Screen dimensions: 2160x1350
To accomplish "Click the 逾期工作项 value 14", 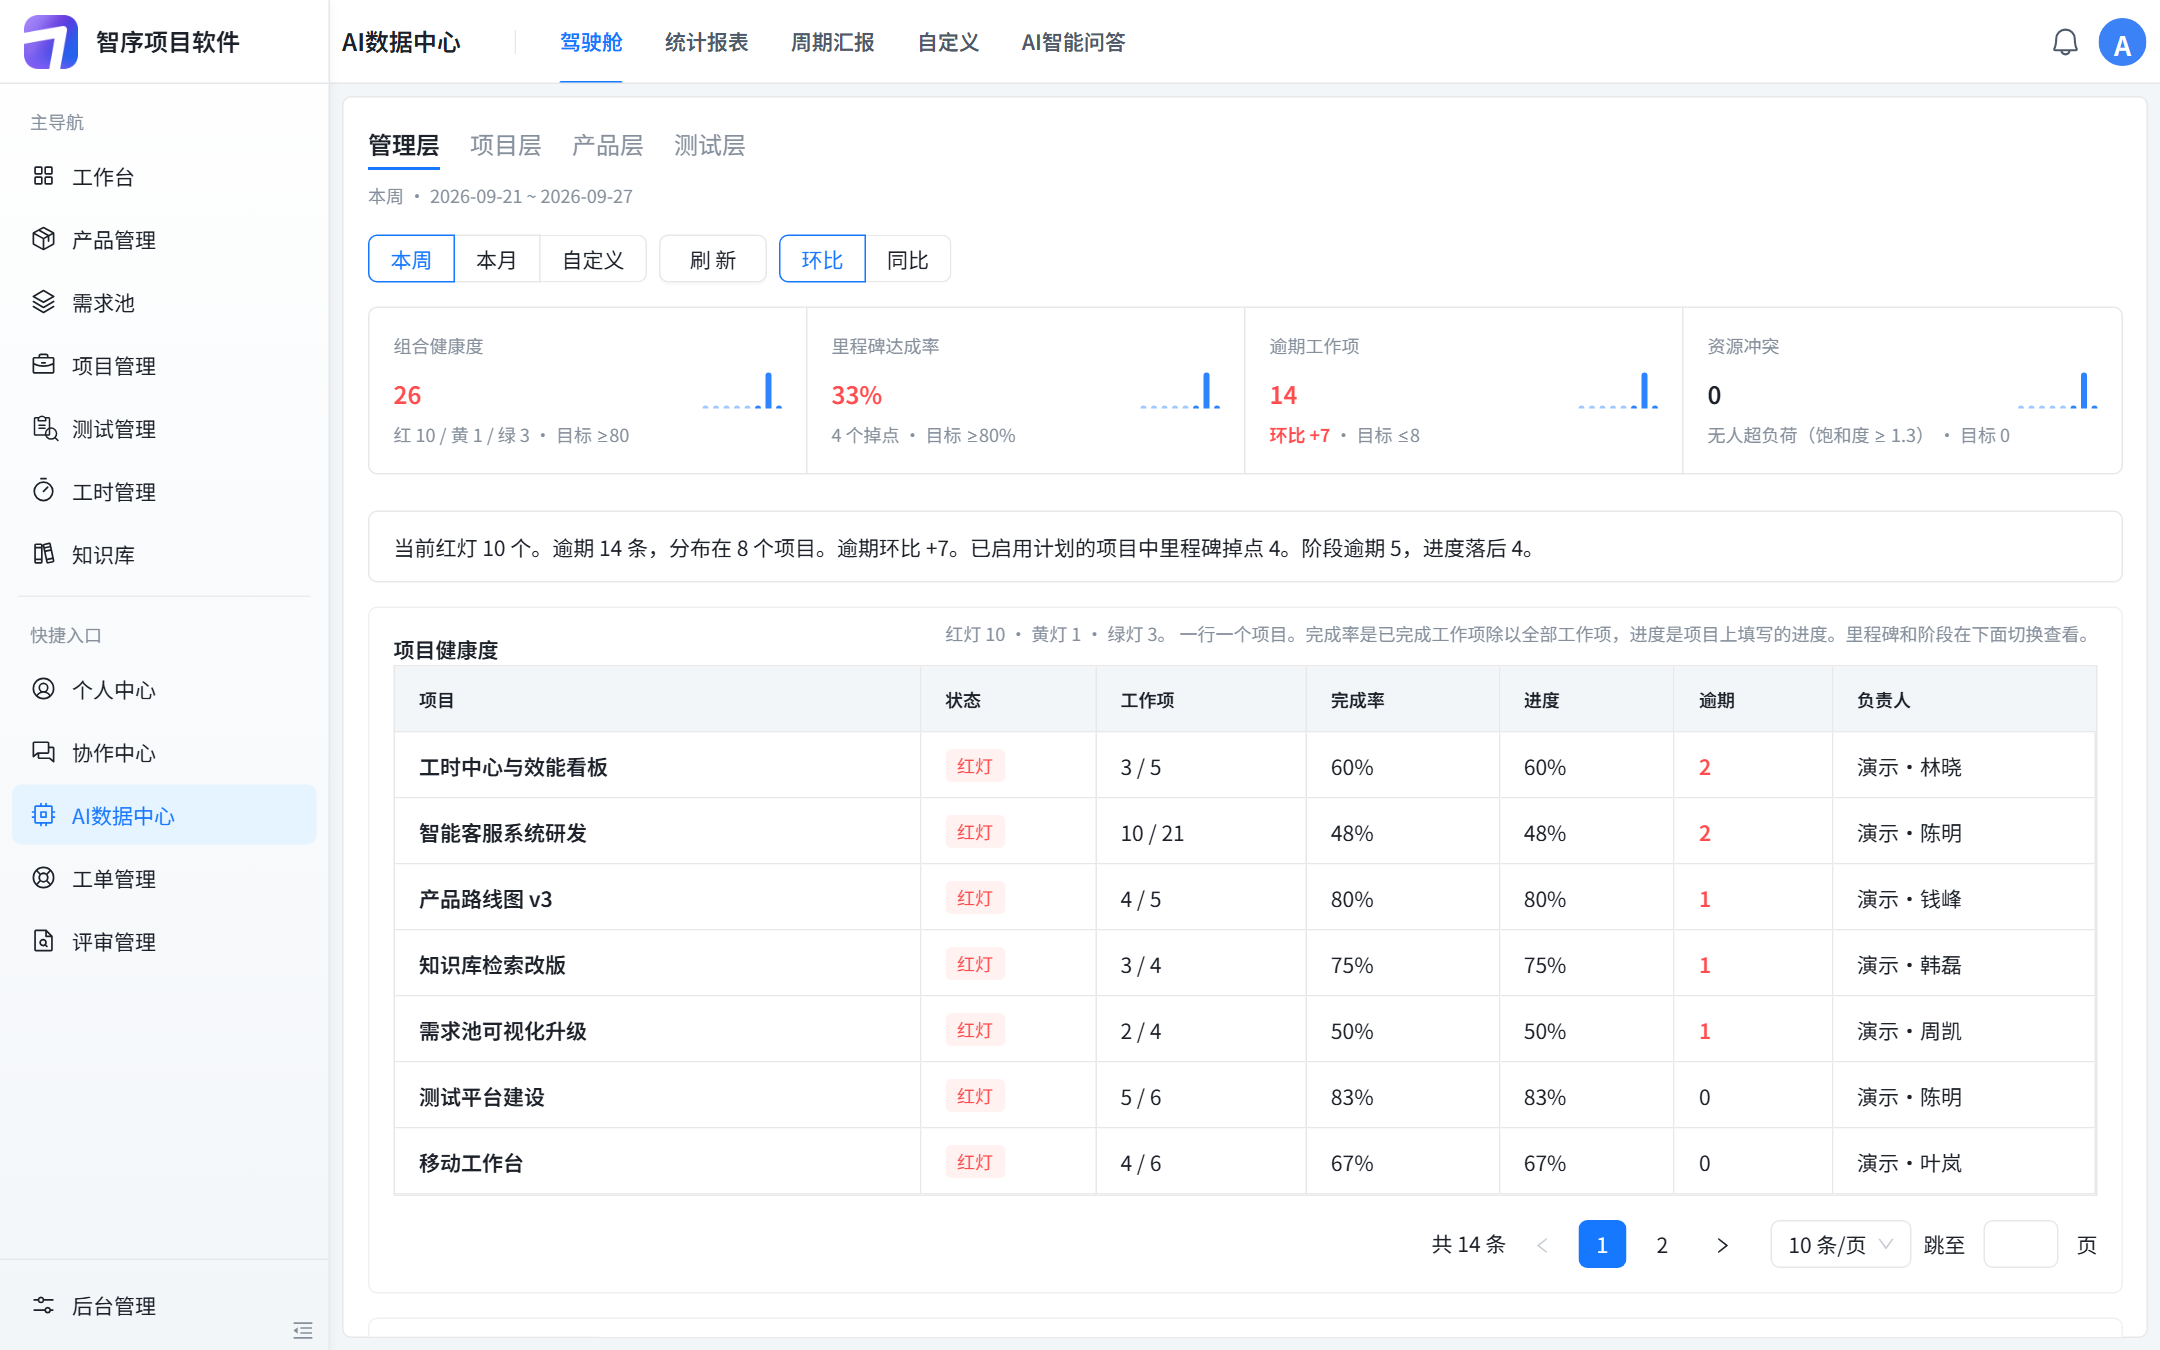I will [x=1283, y=395].
